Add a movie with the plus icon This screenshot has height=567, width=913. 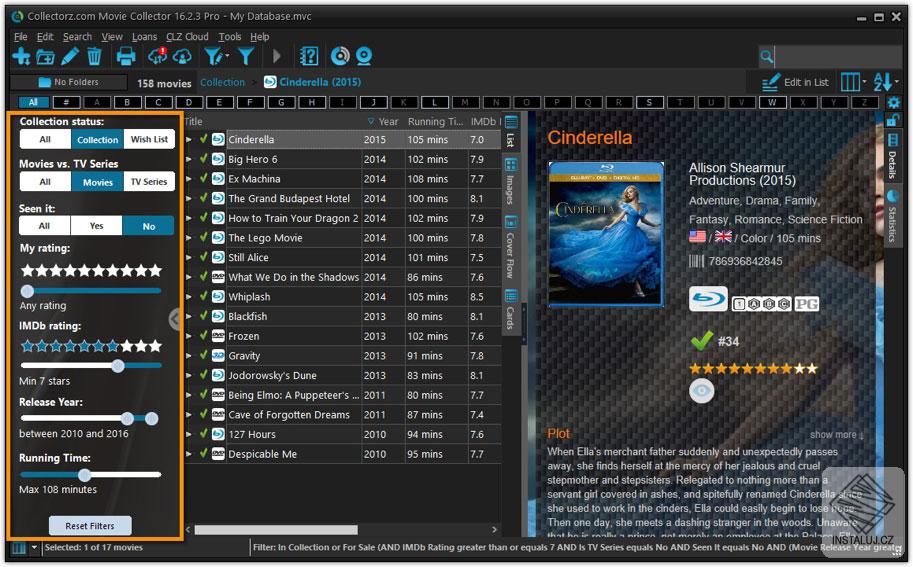22,56
